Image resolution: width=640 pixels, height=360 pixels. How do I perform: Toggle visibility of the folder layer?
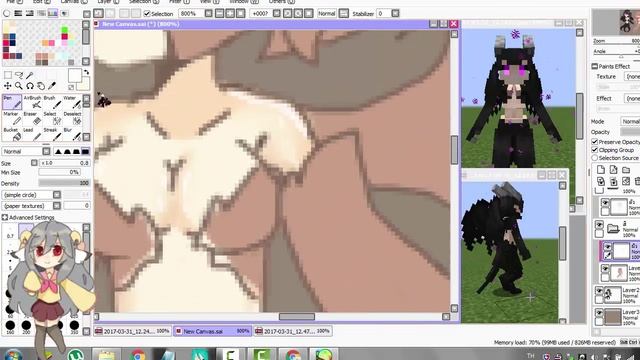pos(599,225)
